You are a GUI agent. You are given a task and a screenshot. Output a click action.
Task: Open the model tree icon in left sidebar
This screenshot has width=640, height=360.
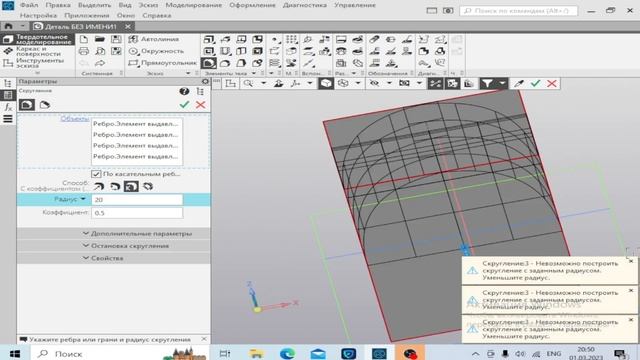coord(8,83)
